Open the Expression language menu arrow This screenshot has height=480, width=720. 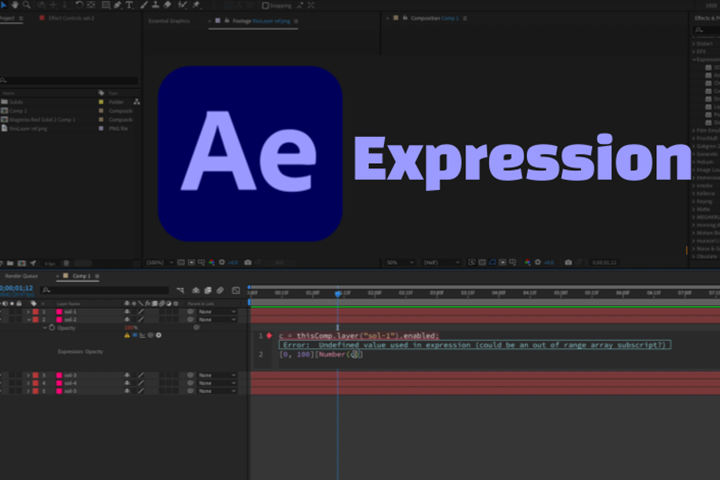(158, 335)
